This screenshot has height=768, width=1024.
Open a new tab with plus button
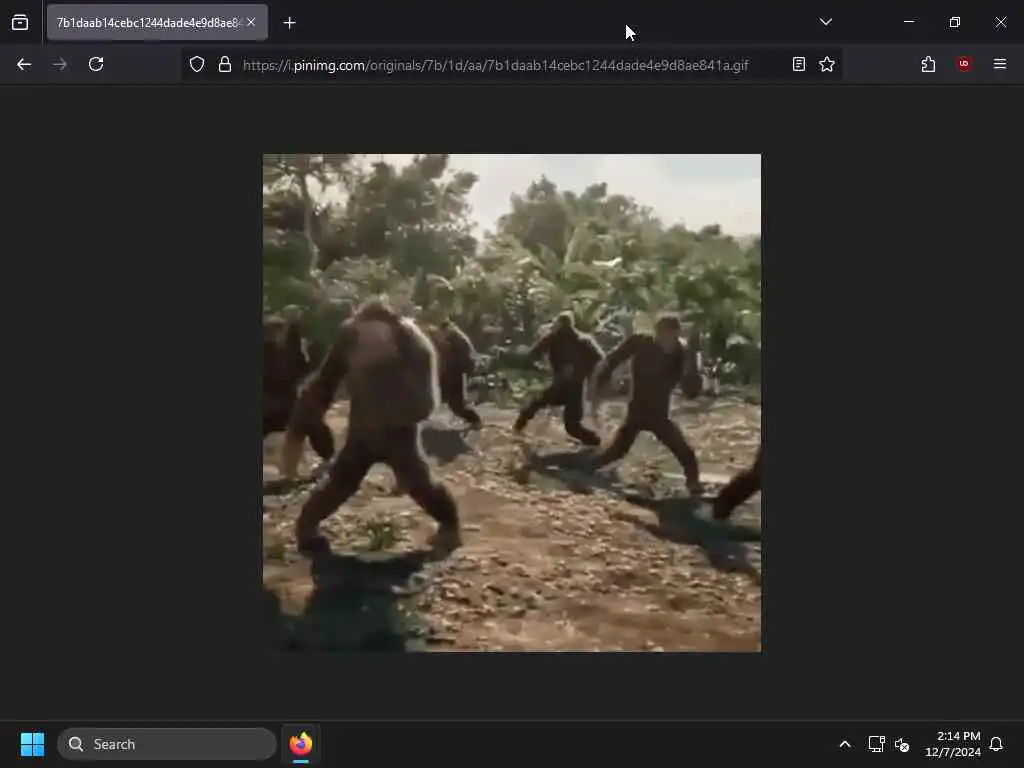click(x=289, y=23)
